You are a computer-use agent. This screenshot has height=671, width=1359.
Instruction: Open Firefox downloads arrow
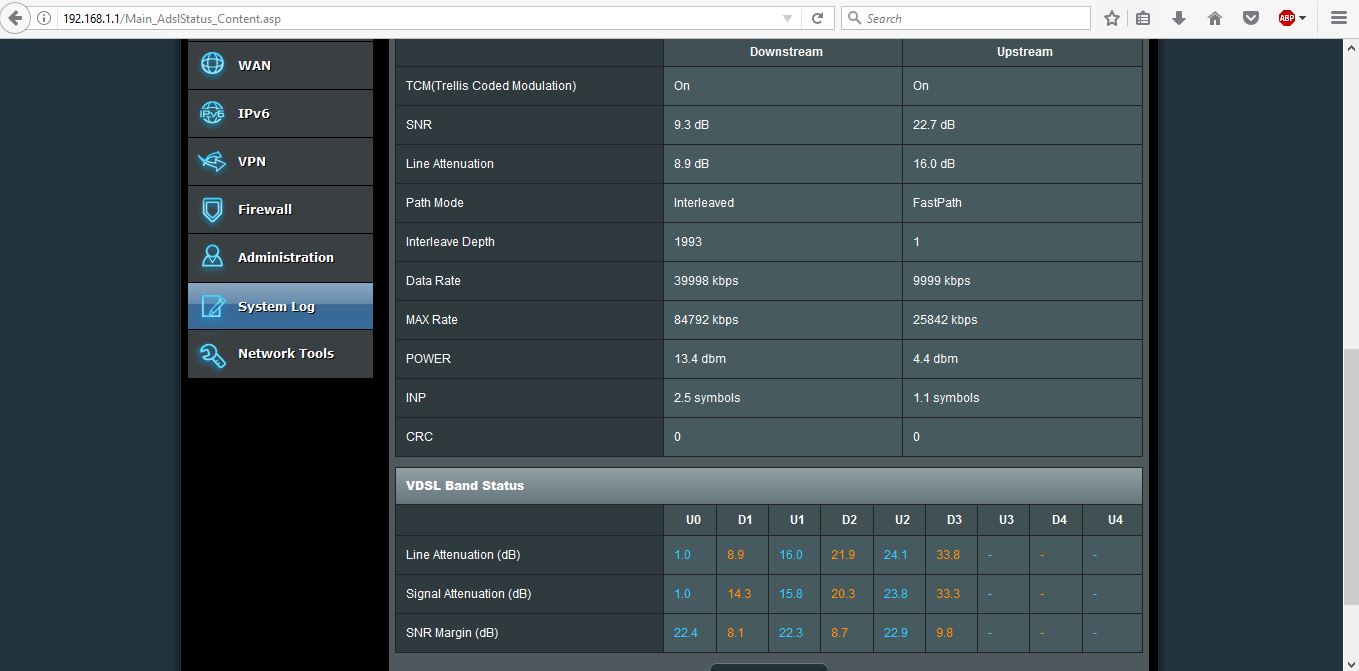pos(1179,18)
